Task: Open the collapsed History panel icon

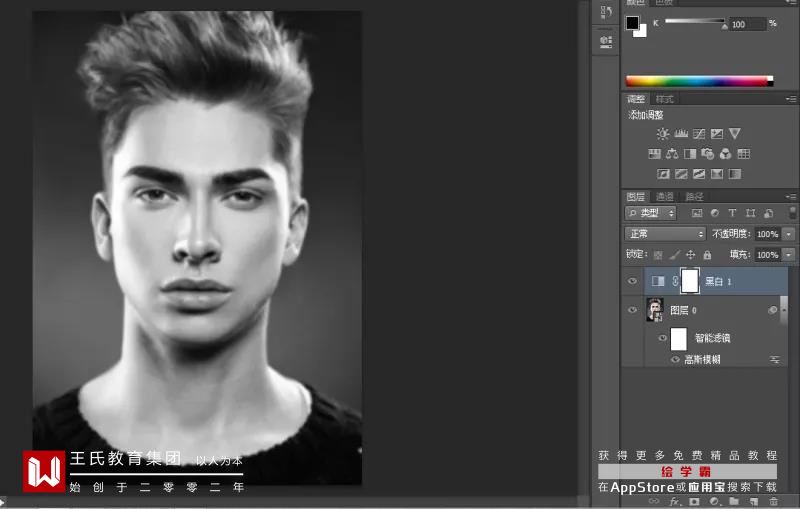Action: click(606, 13)
